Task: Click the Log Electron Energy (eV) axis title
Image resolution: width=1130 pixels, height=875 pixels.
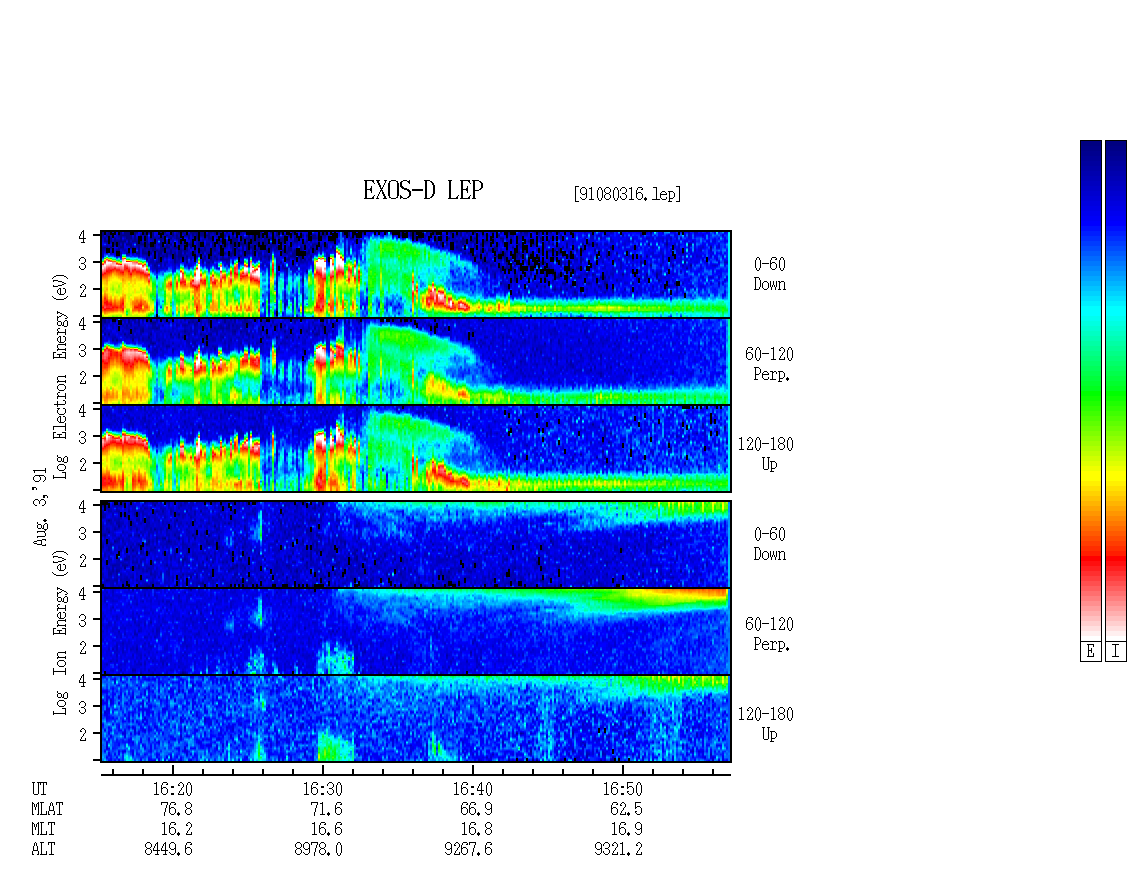Action: coord(61,376)
